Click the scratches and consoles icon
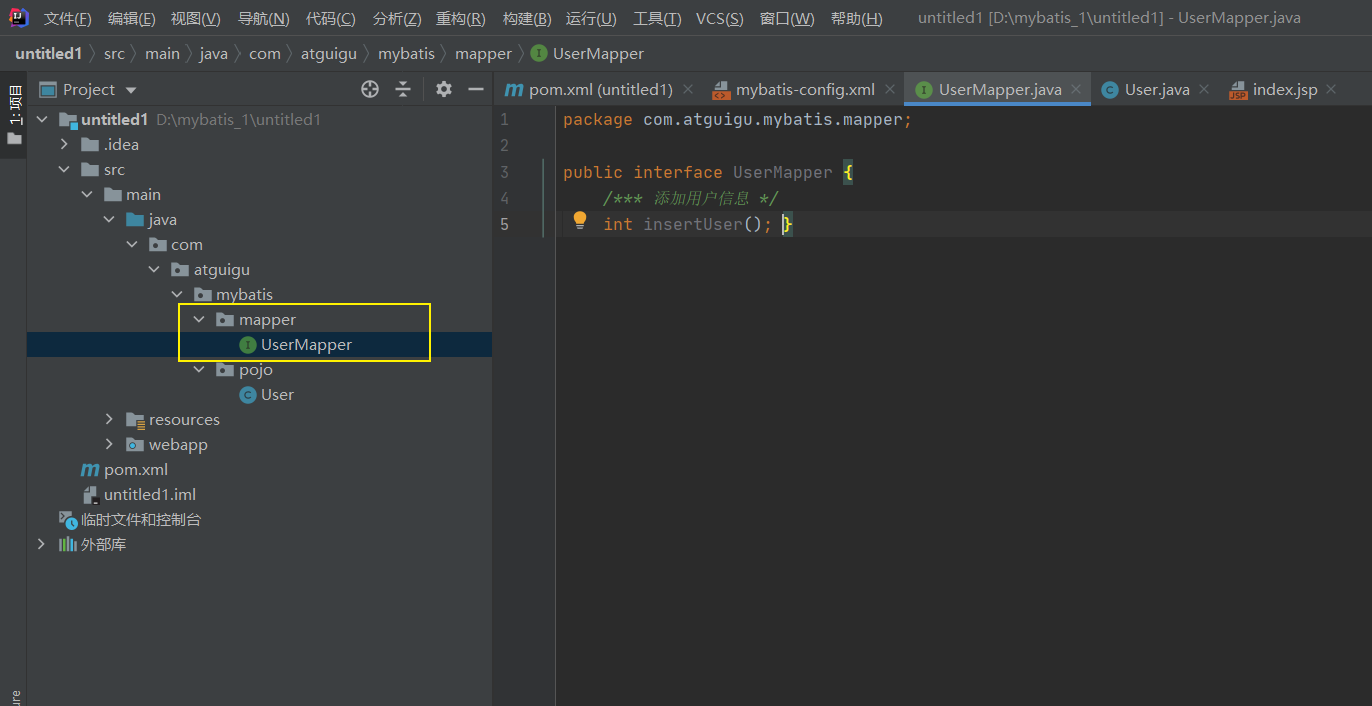Image resolution: width=1372 pixels, height=706 pixels. tap(68, 520)
